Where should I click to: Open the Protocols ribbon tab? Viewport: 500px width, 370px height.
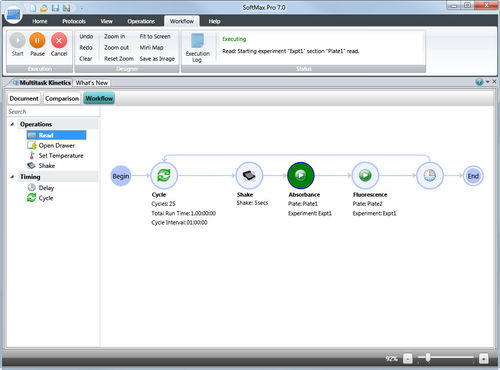point(74,21)
